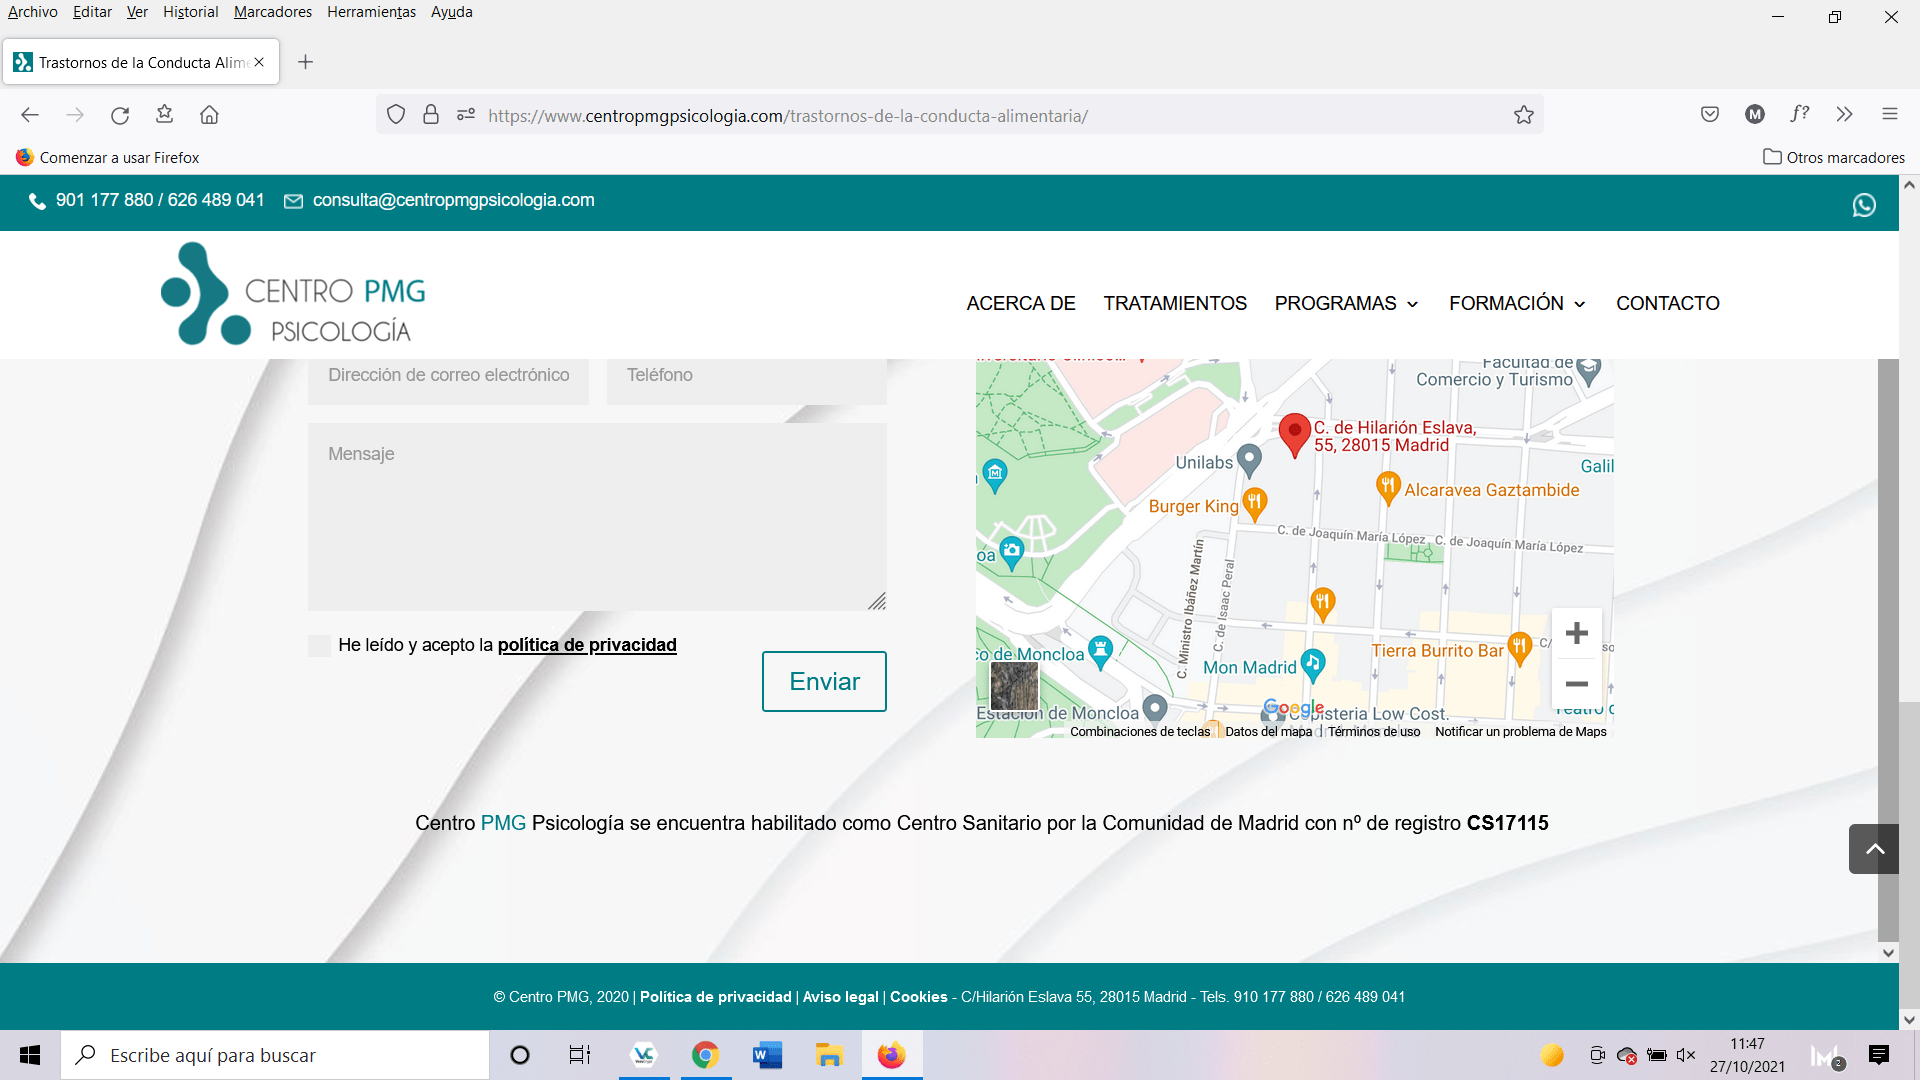Open the Herramientas menu
This screenshot has width=1920, height=1080.
point(371,12)
